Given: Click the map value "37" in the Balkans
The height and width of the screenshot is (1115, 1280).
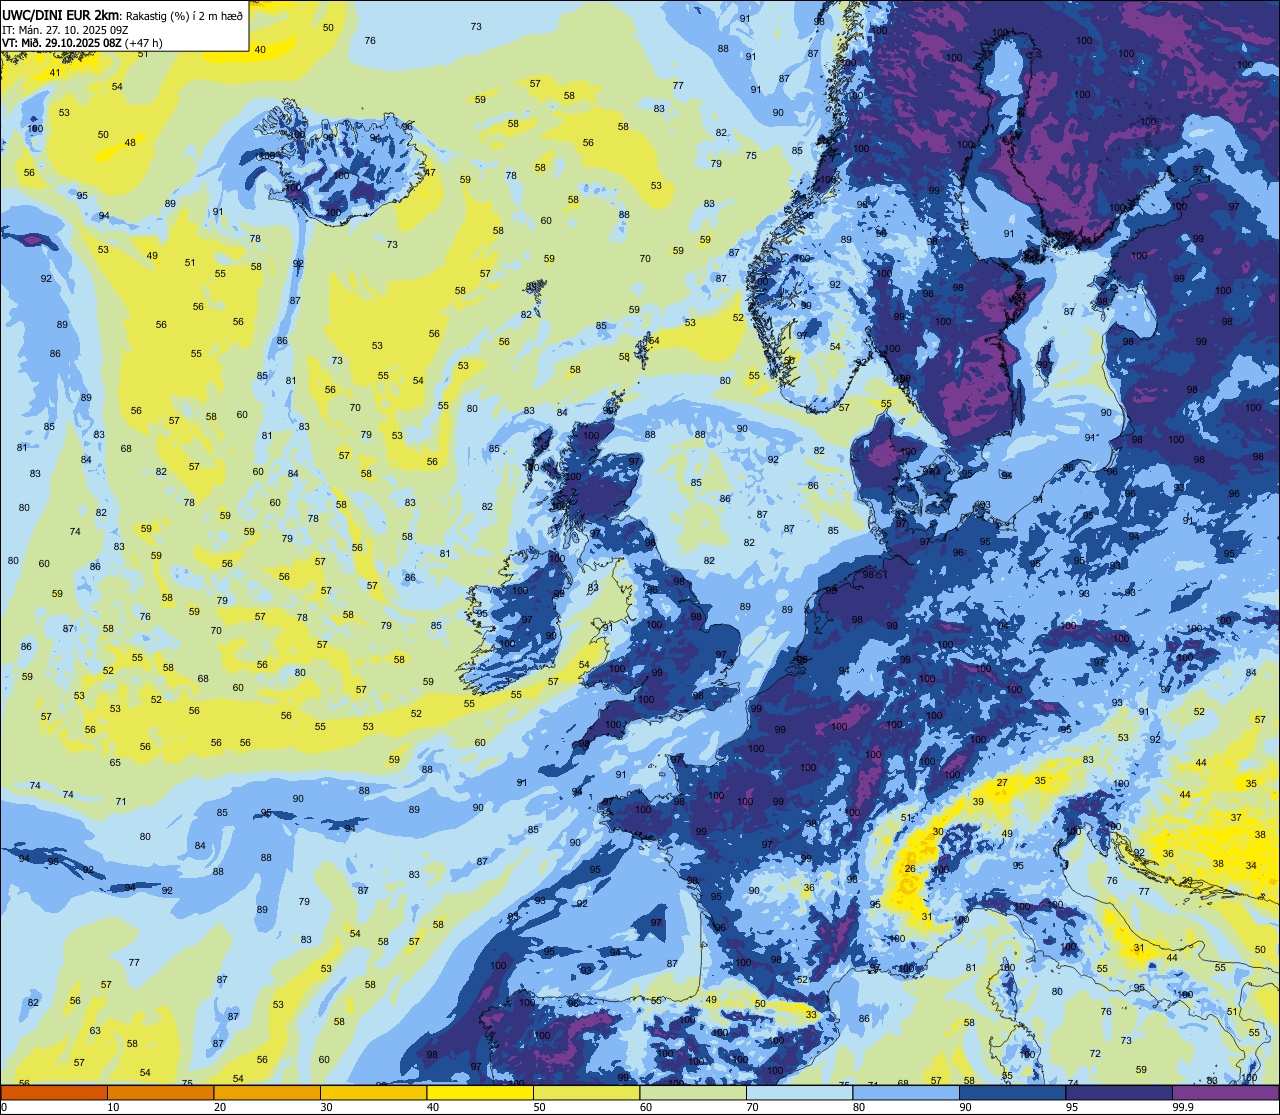Looking at the screenshot, I should click(x=1236, y=817).
